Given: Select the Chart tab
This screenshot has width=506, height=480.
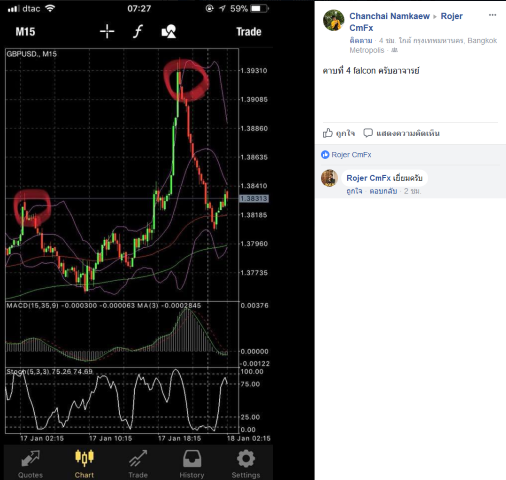Looking at the screenshot, I should (x=84, y=464).
